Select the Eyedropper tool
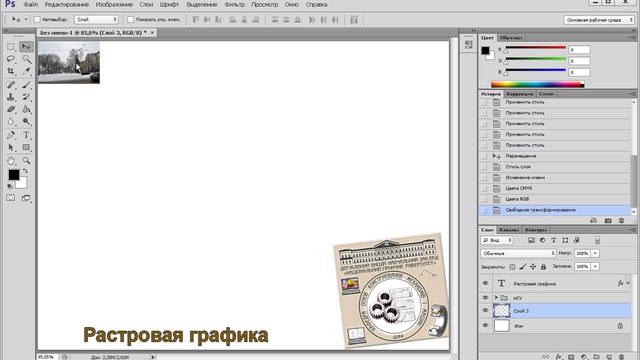The image size is (640, 360). coord(26,71)
